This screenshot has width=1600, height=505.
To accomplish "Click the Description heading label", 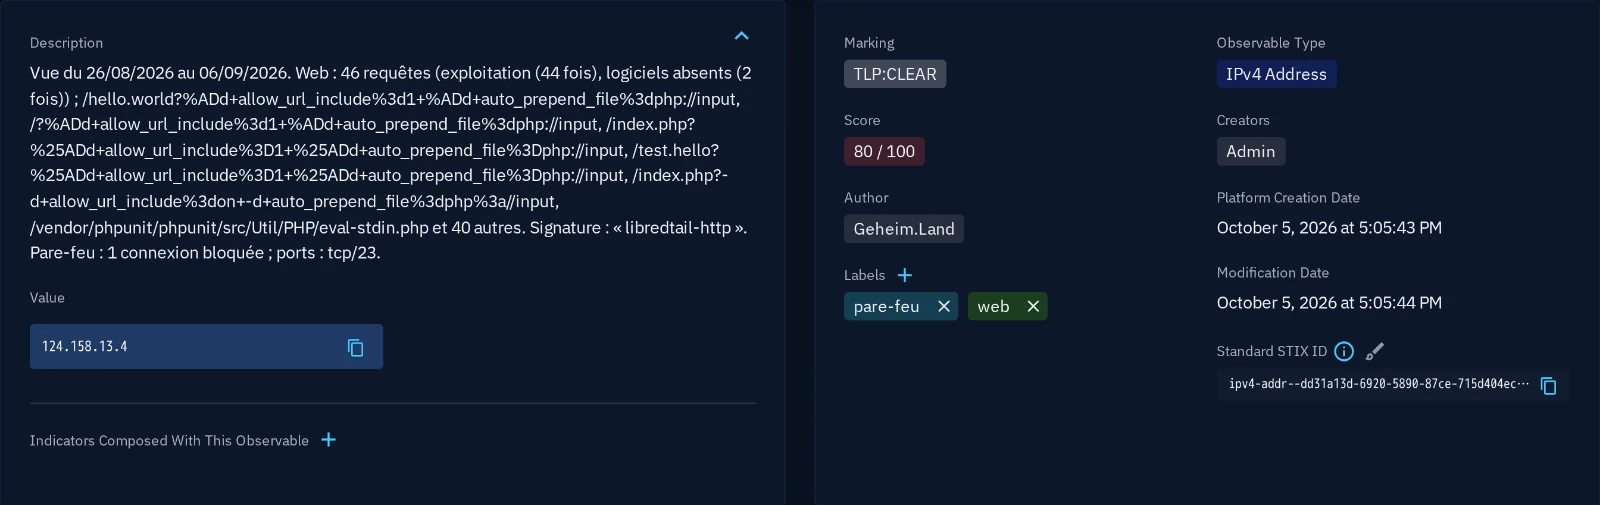I will (x=66, y=43).
